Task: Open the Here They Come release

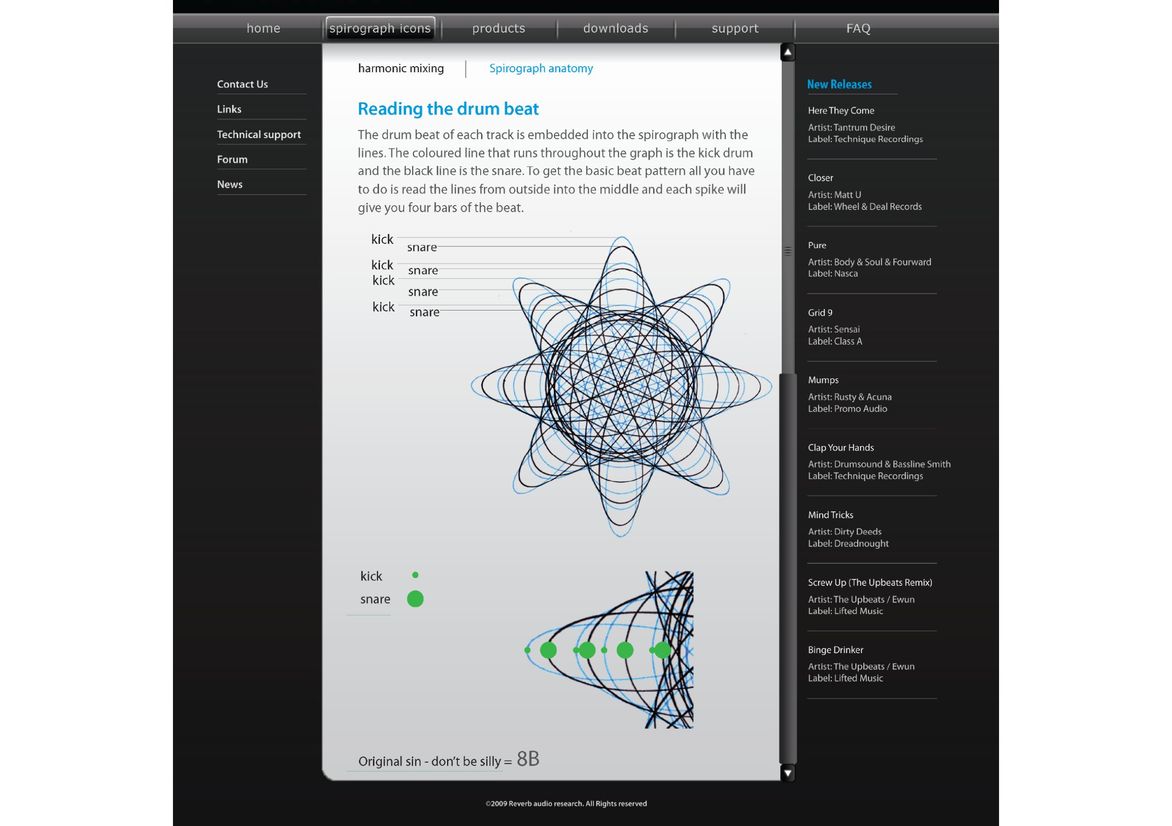Action: point(841,111)
